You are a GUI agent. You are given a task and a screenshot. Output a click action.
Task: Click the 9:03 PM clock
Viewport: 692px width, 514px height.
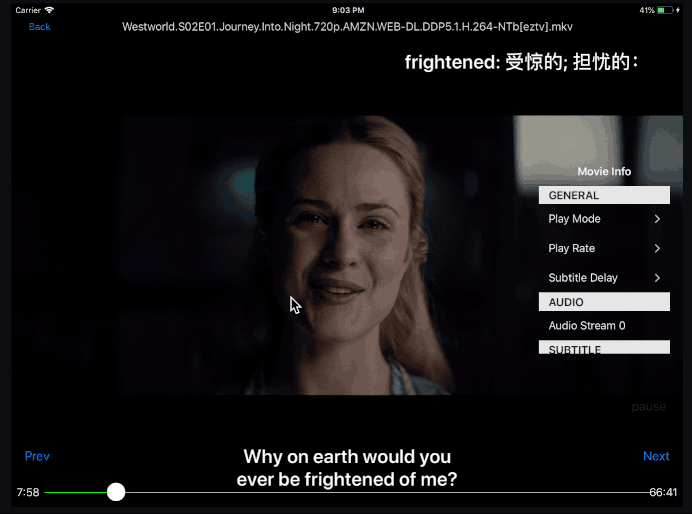348,10
